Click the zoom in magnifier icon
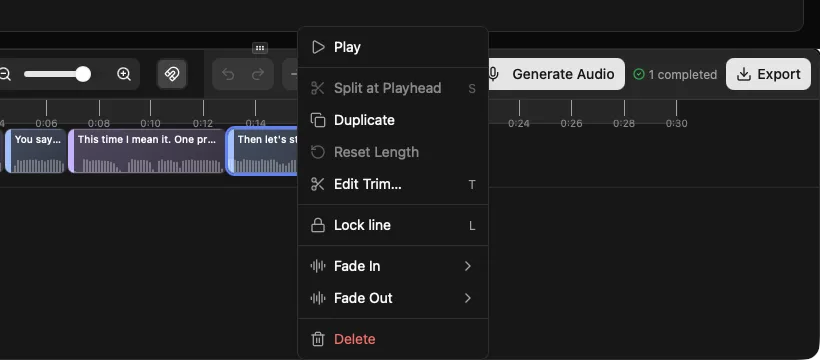Viewport: 820px width, 360px height. pos(124,74)
